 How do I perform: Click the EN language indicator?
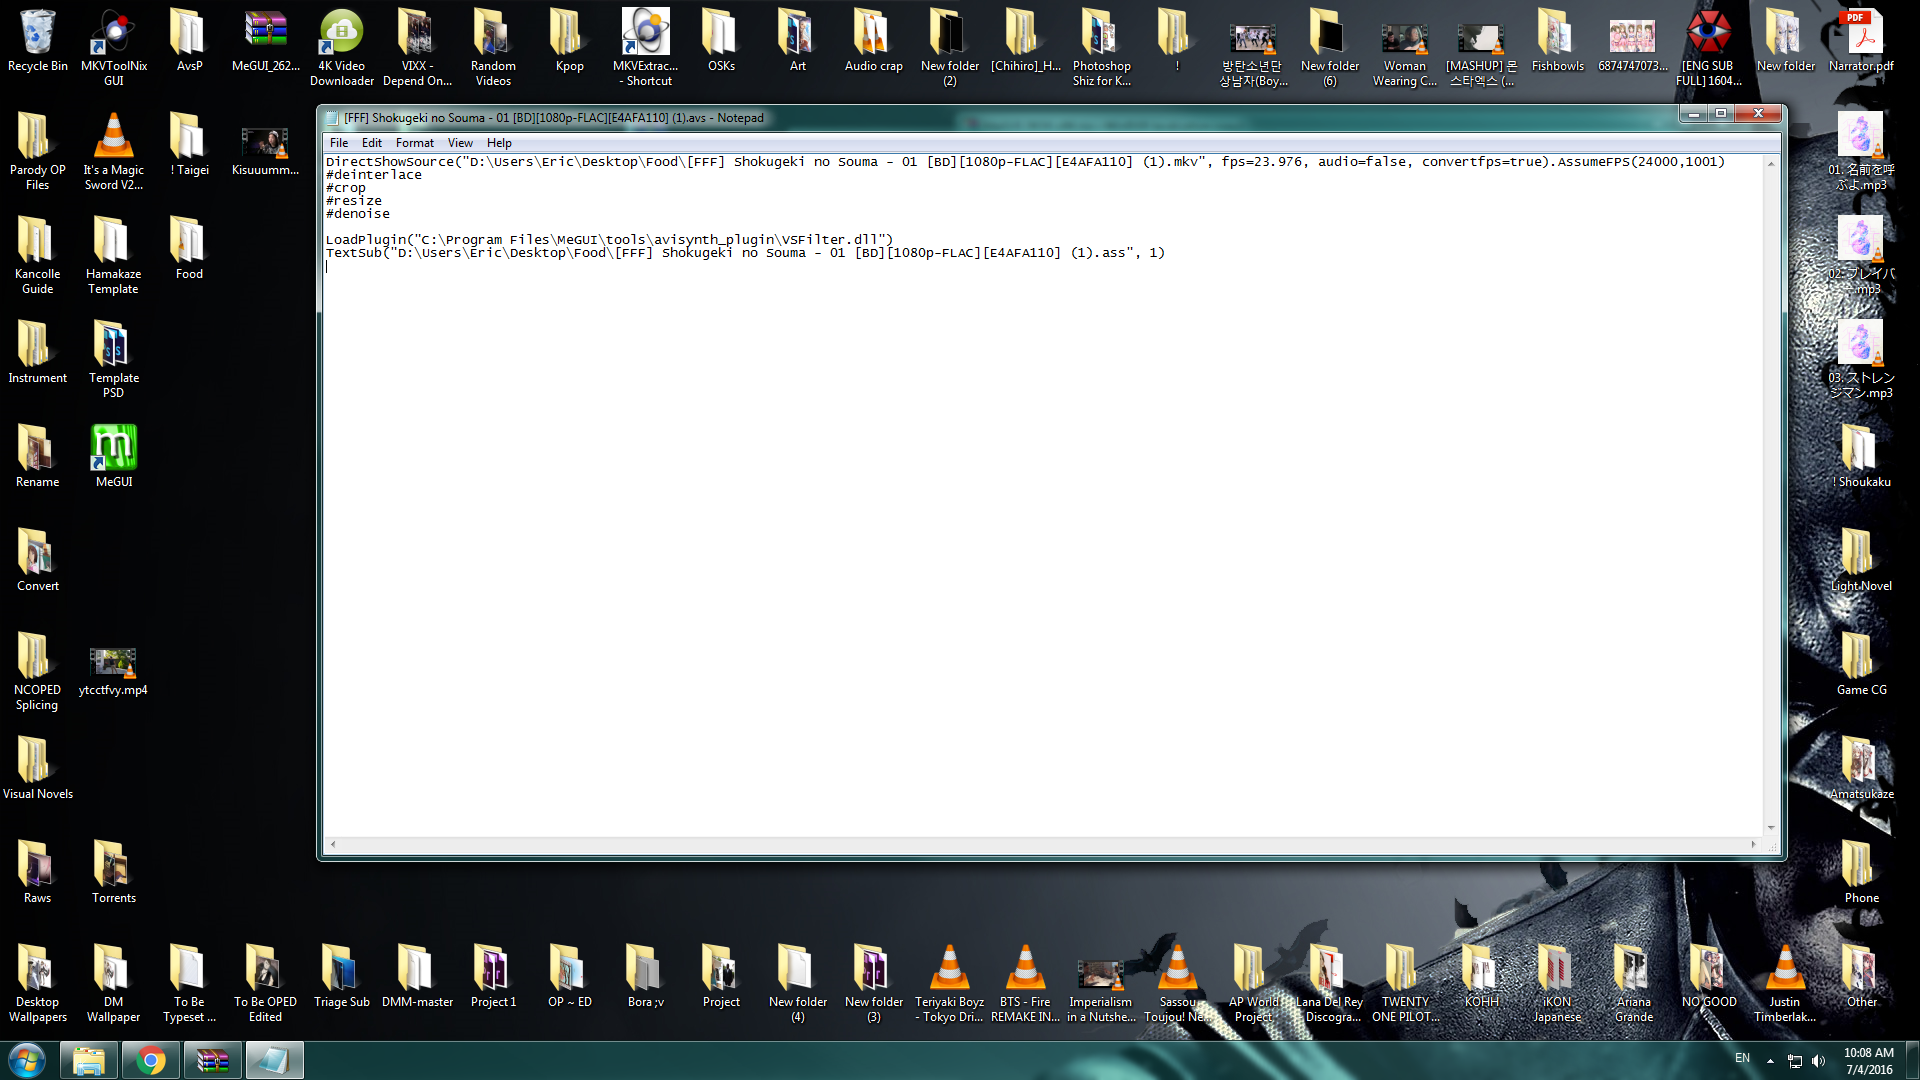click(x=1742, y=1058)
